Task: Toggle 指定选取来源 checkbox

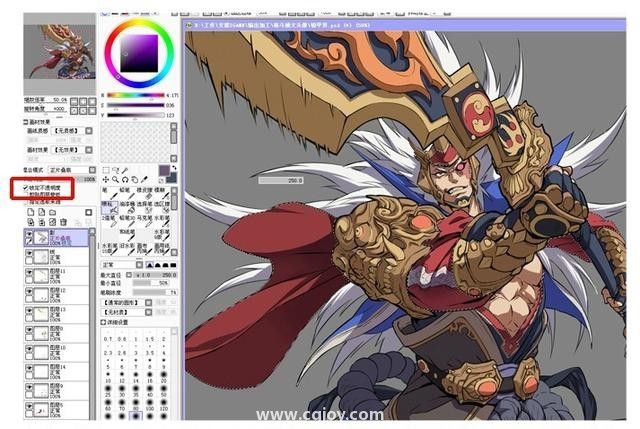Action: click(x=26, y=202)
